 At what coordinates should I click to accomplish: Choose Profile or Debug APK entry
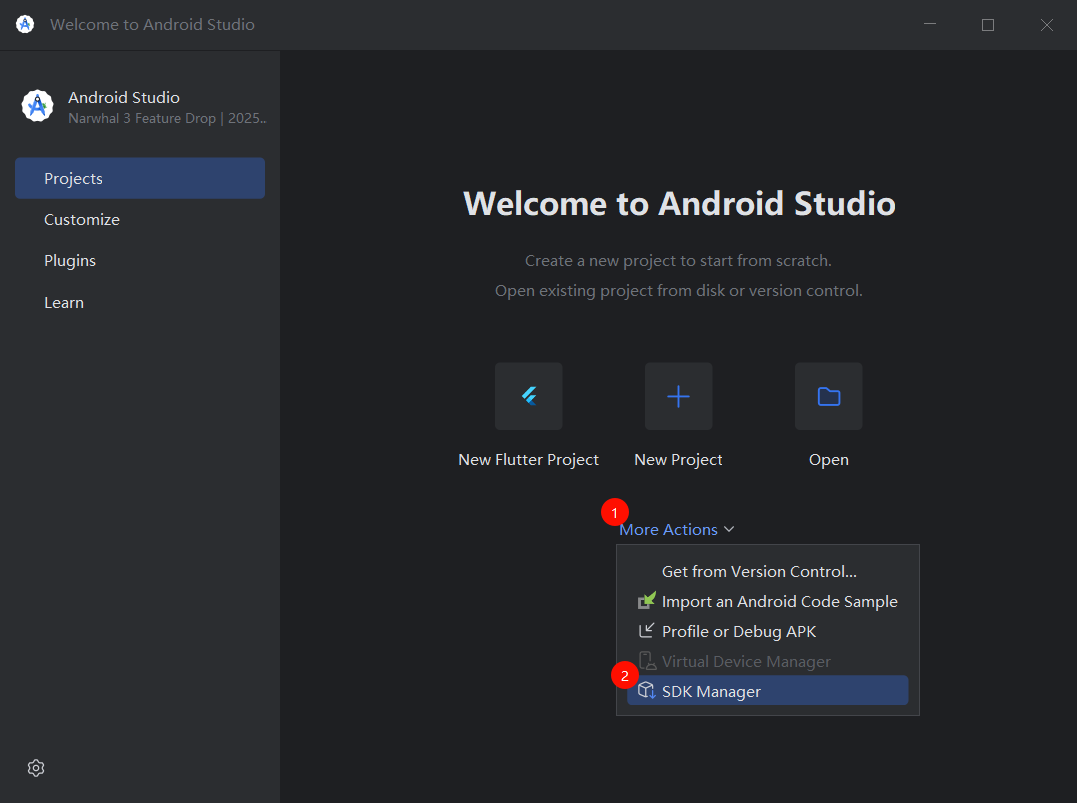pyautogui.click(x=767, y=631)
